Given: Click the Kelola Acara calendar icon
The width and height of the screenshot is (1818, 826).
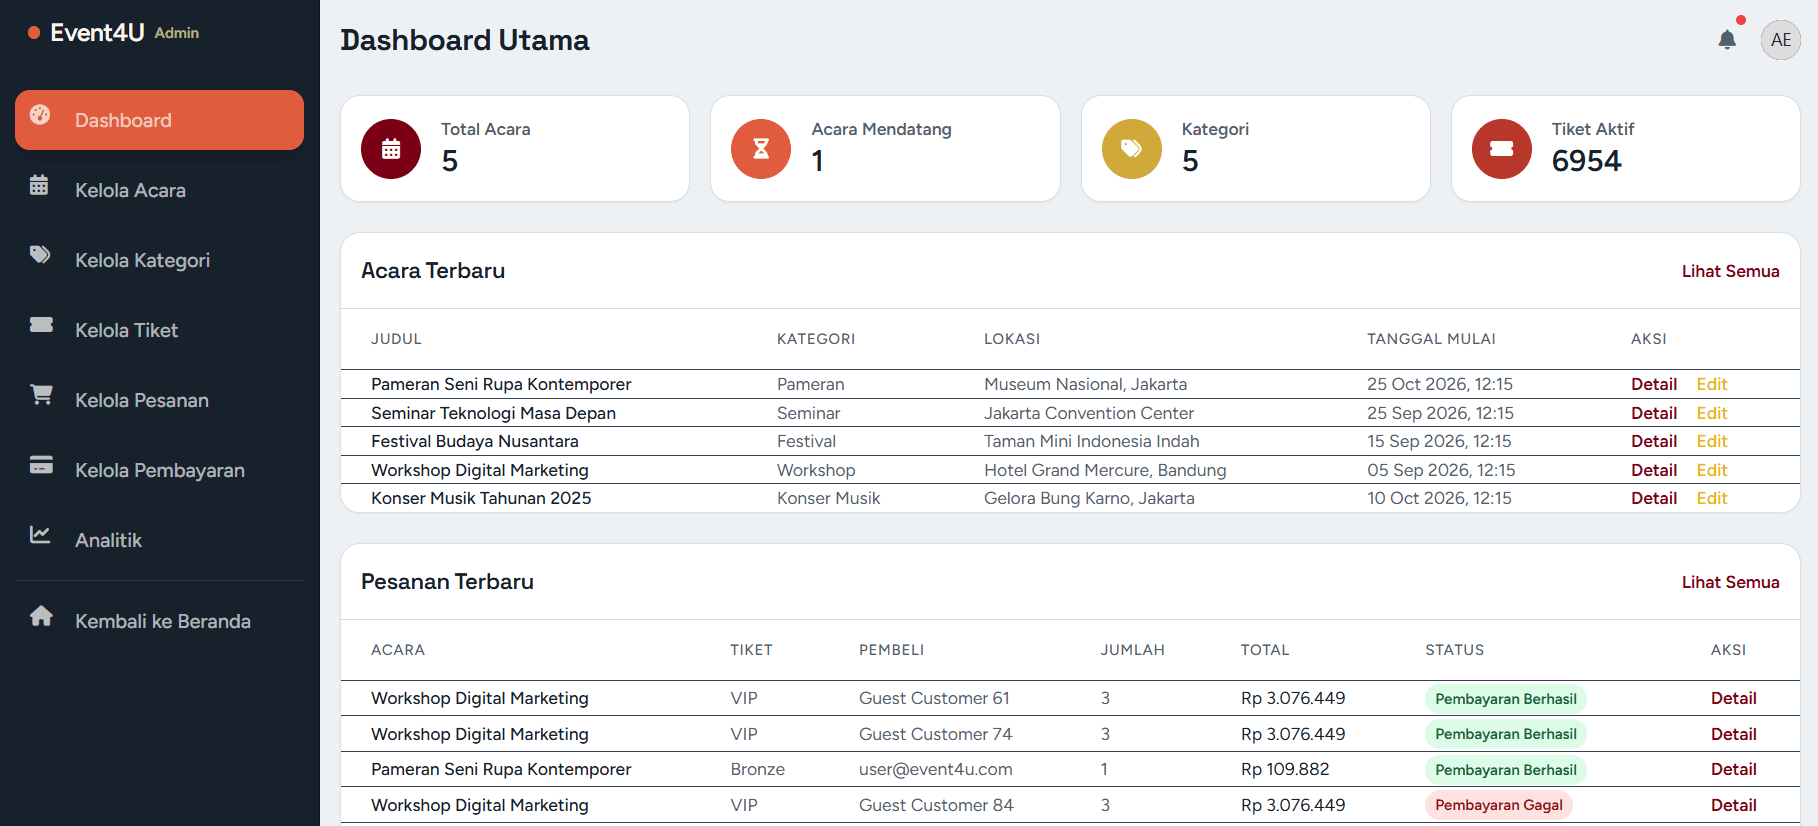Looking at the screenshot, I should pos(39,185).
